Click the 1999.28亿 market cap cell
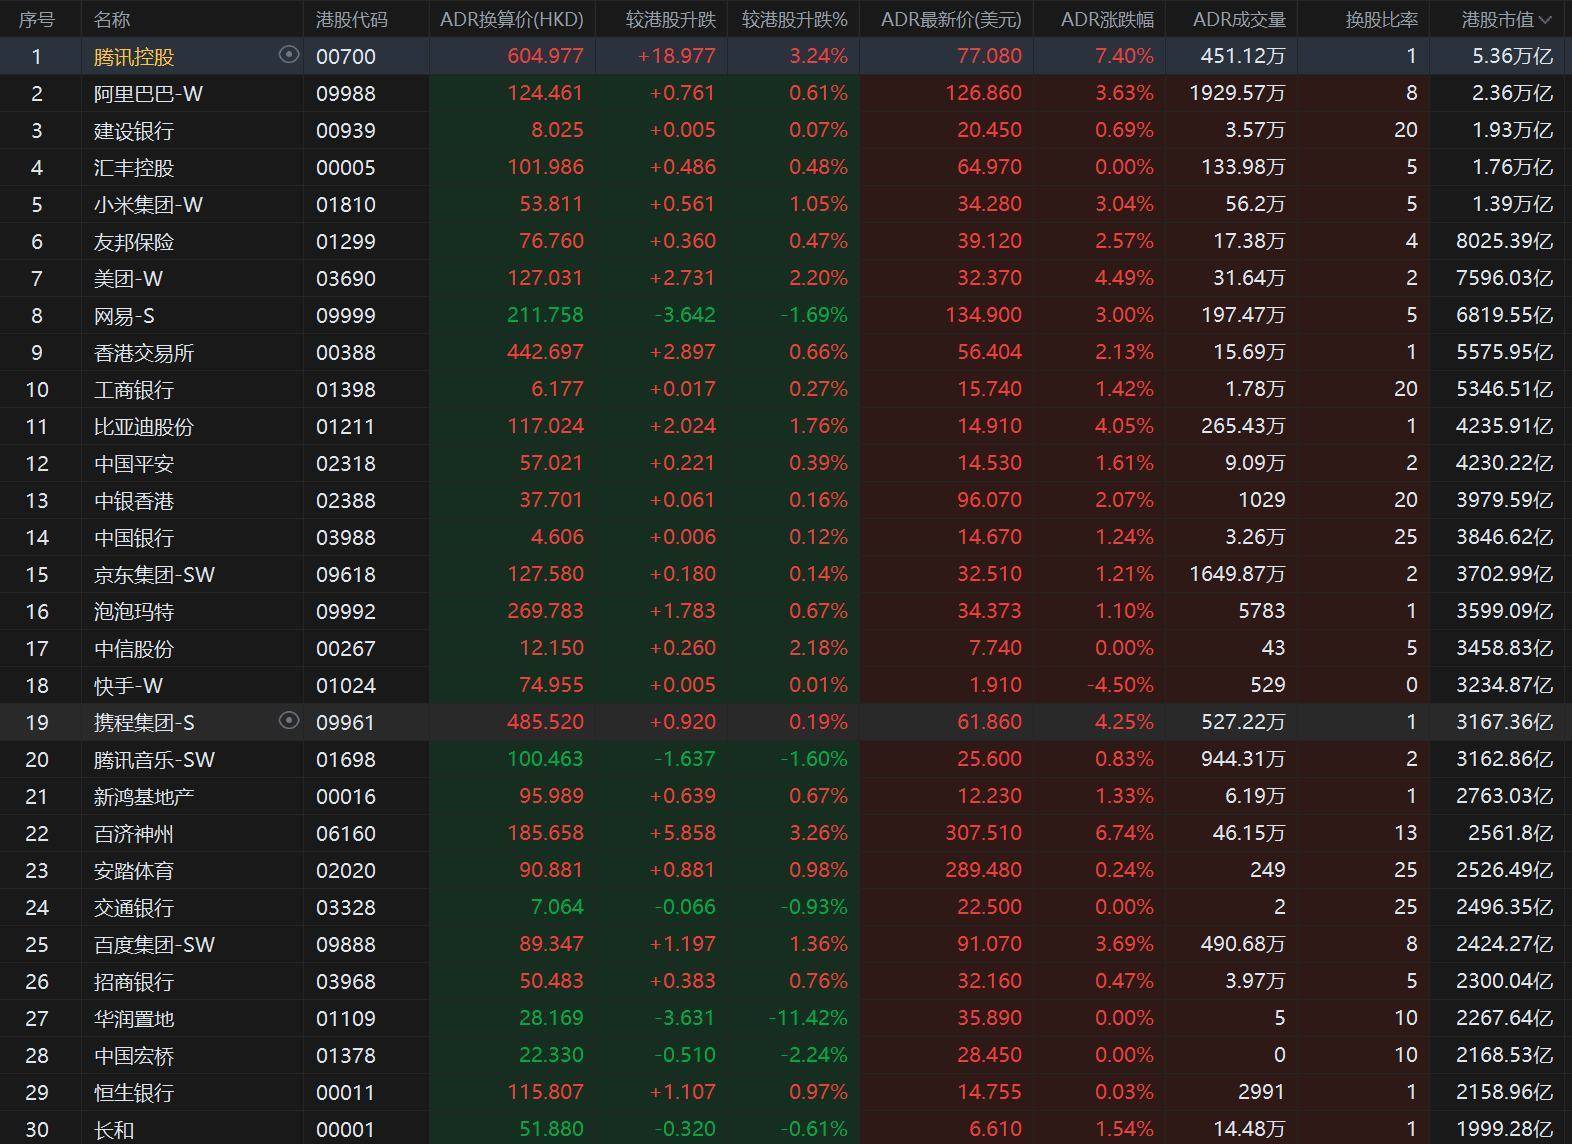 pyautogui.click(x=1504, y=1129)
